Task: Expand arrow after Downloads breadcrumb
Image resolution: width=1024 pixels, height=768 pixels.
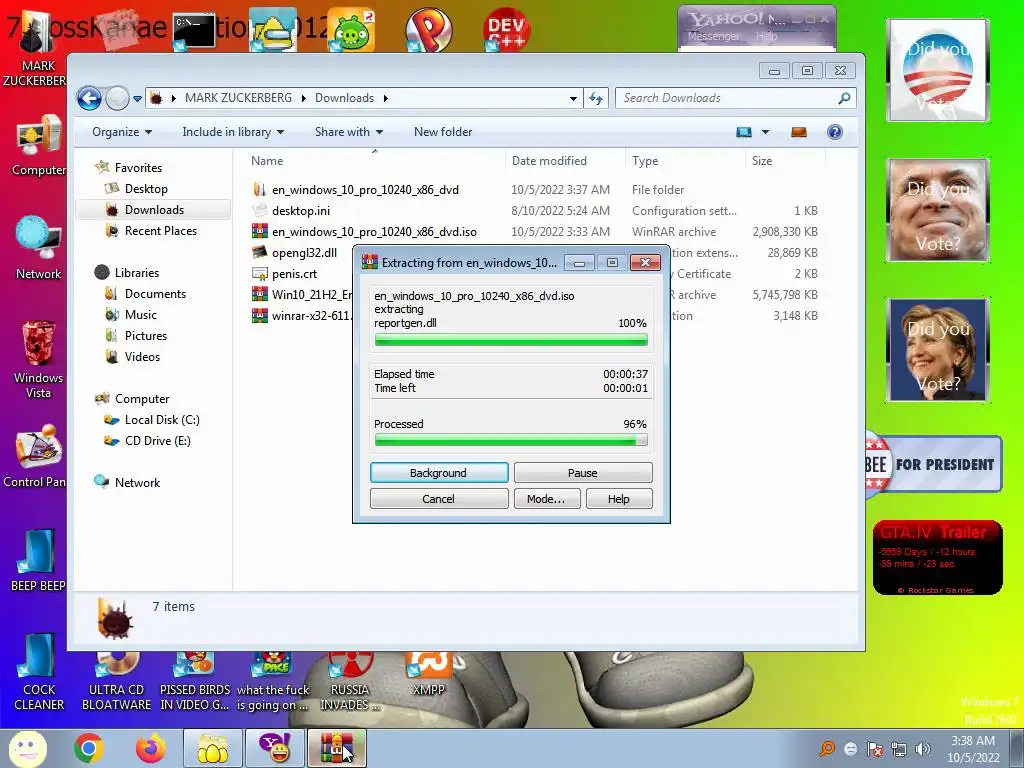Action: click(385, 99)
